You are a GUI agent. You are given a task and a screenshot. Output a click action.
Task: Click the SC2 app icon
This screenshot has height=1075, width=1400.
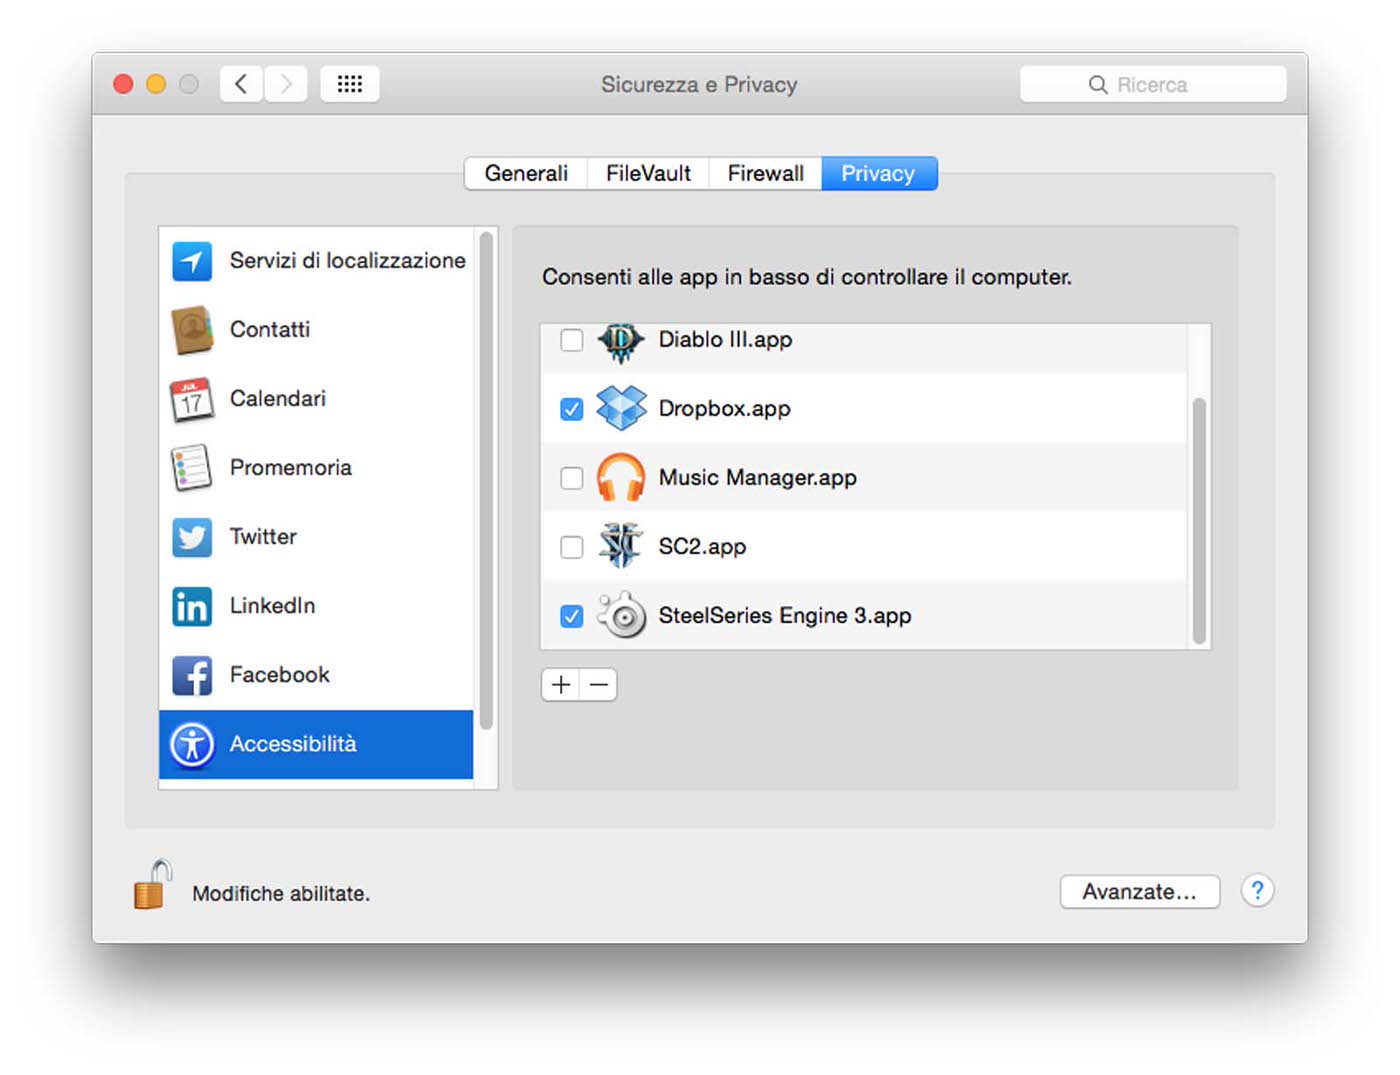coord(621,546)
